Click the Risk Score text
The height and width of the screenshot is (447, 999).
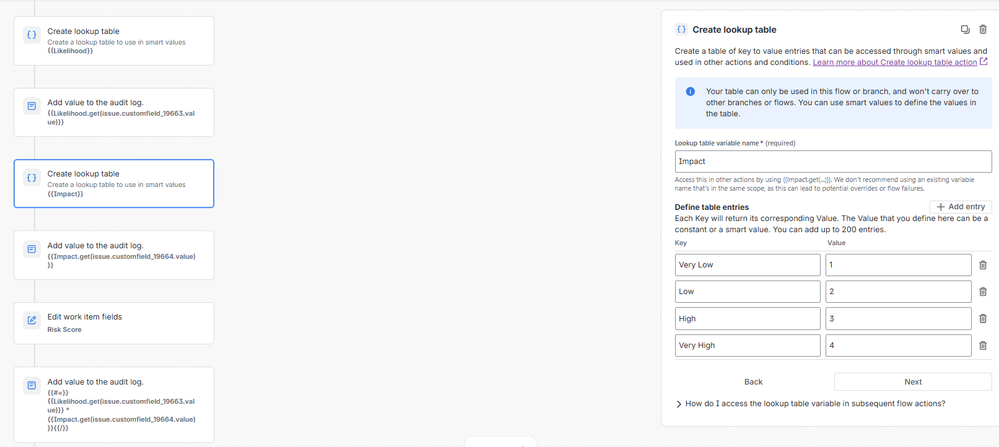point(64,330)
